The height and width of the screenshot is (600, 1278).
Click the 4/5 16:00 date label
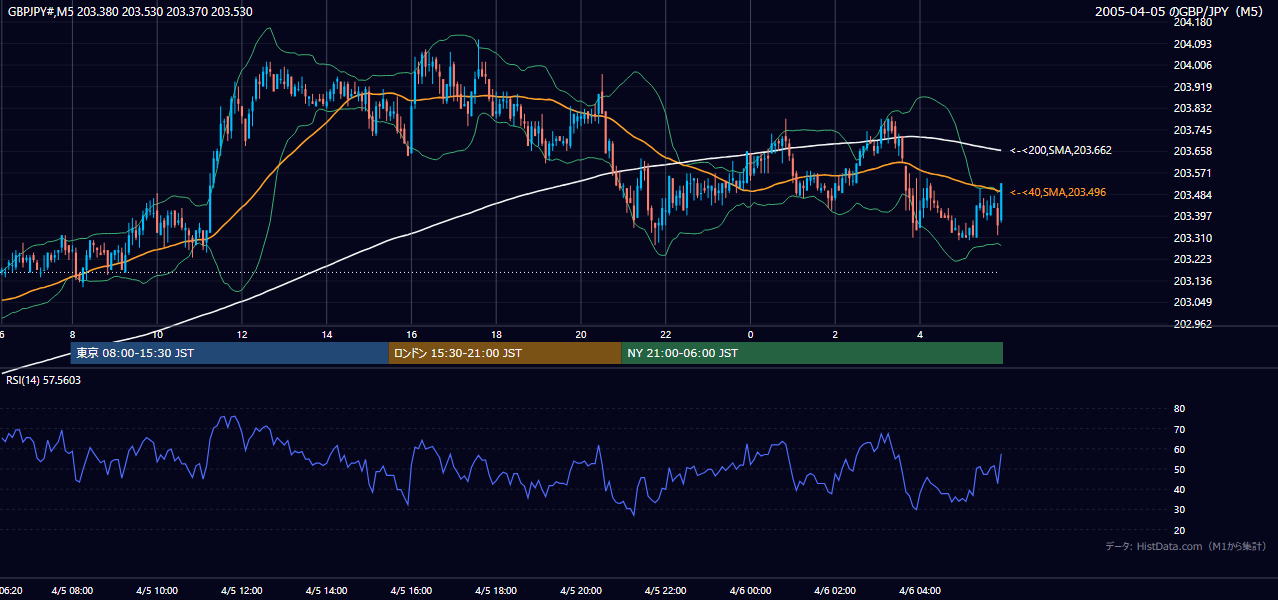(411, 591)
